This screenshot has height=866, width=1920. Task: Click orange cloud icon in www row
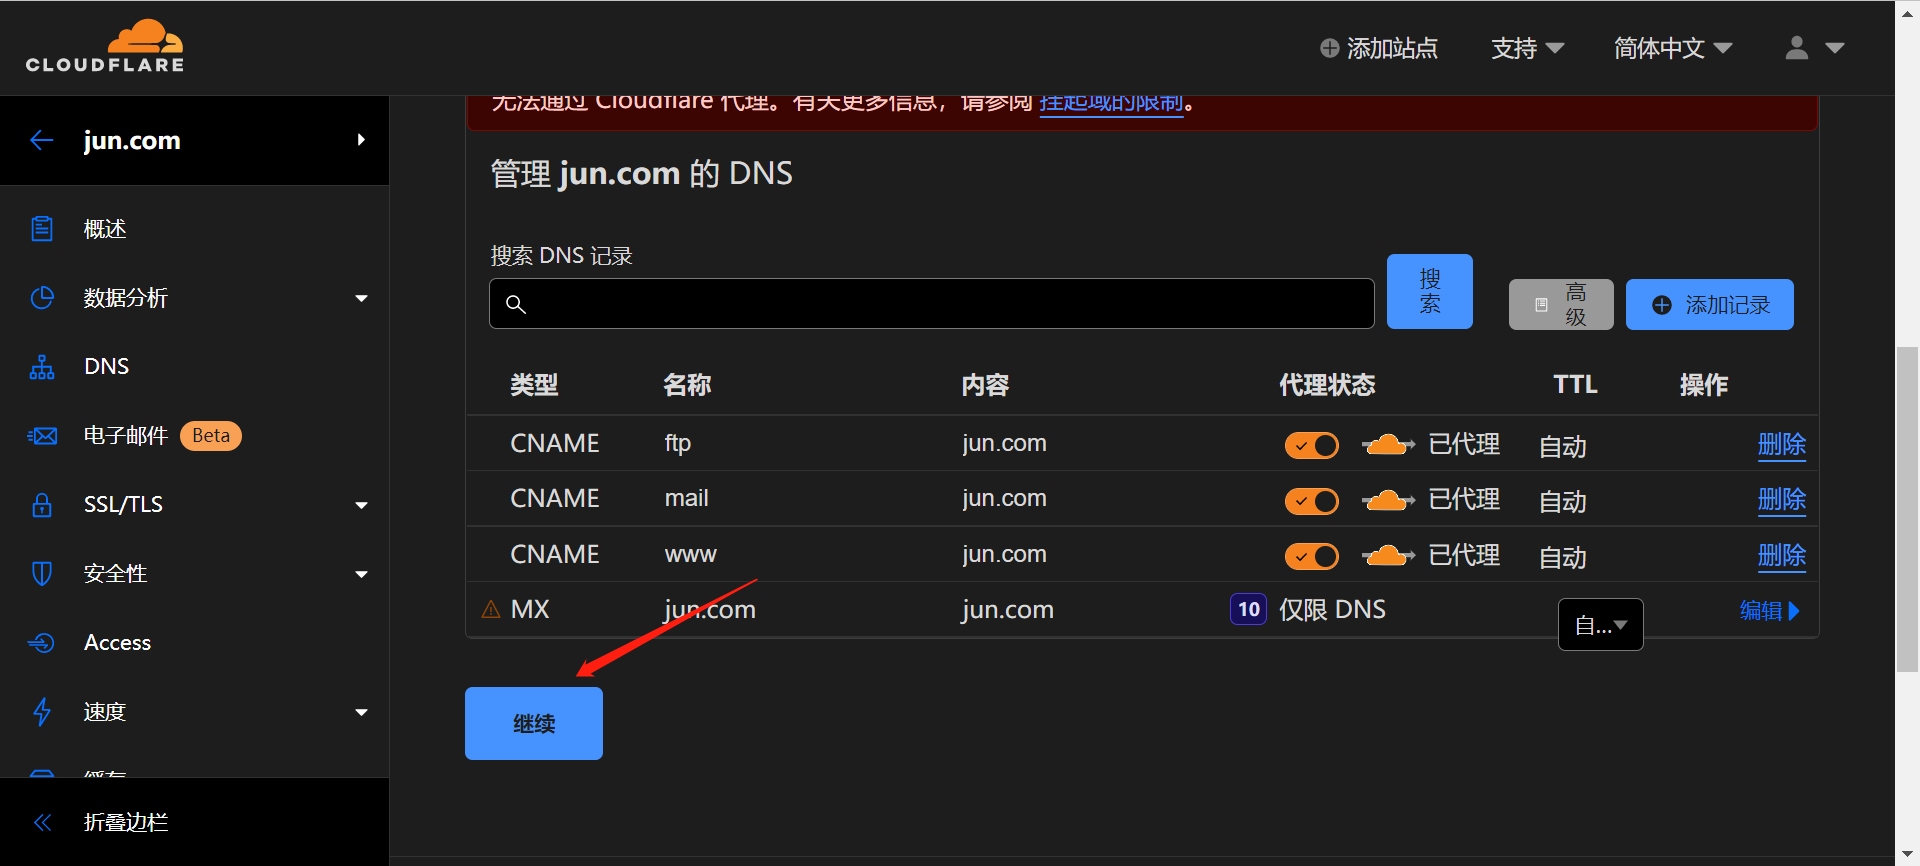(1388, 556)
